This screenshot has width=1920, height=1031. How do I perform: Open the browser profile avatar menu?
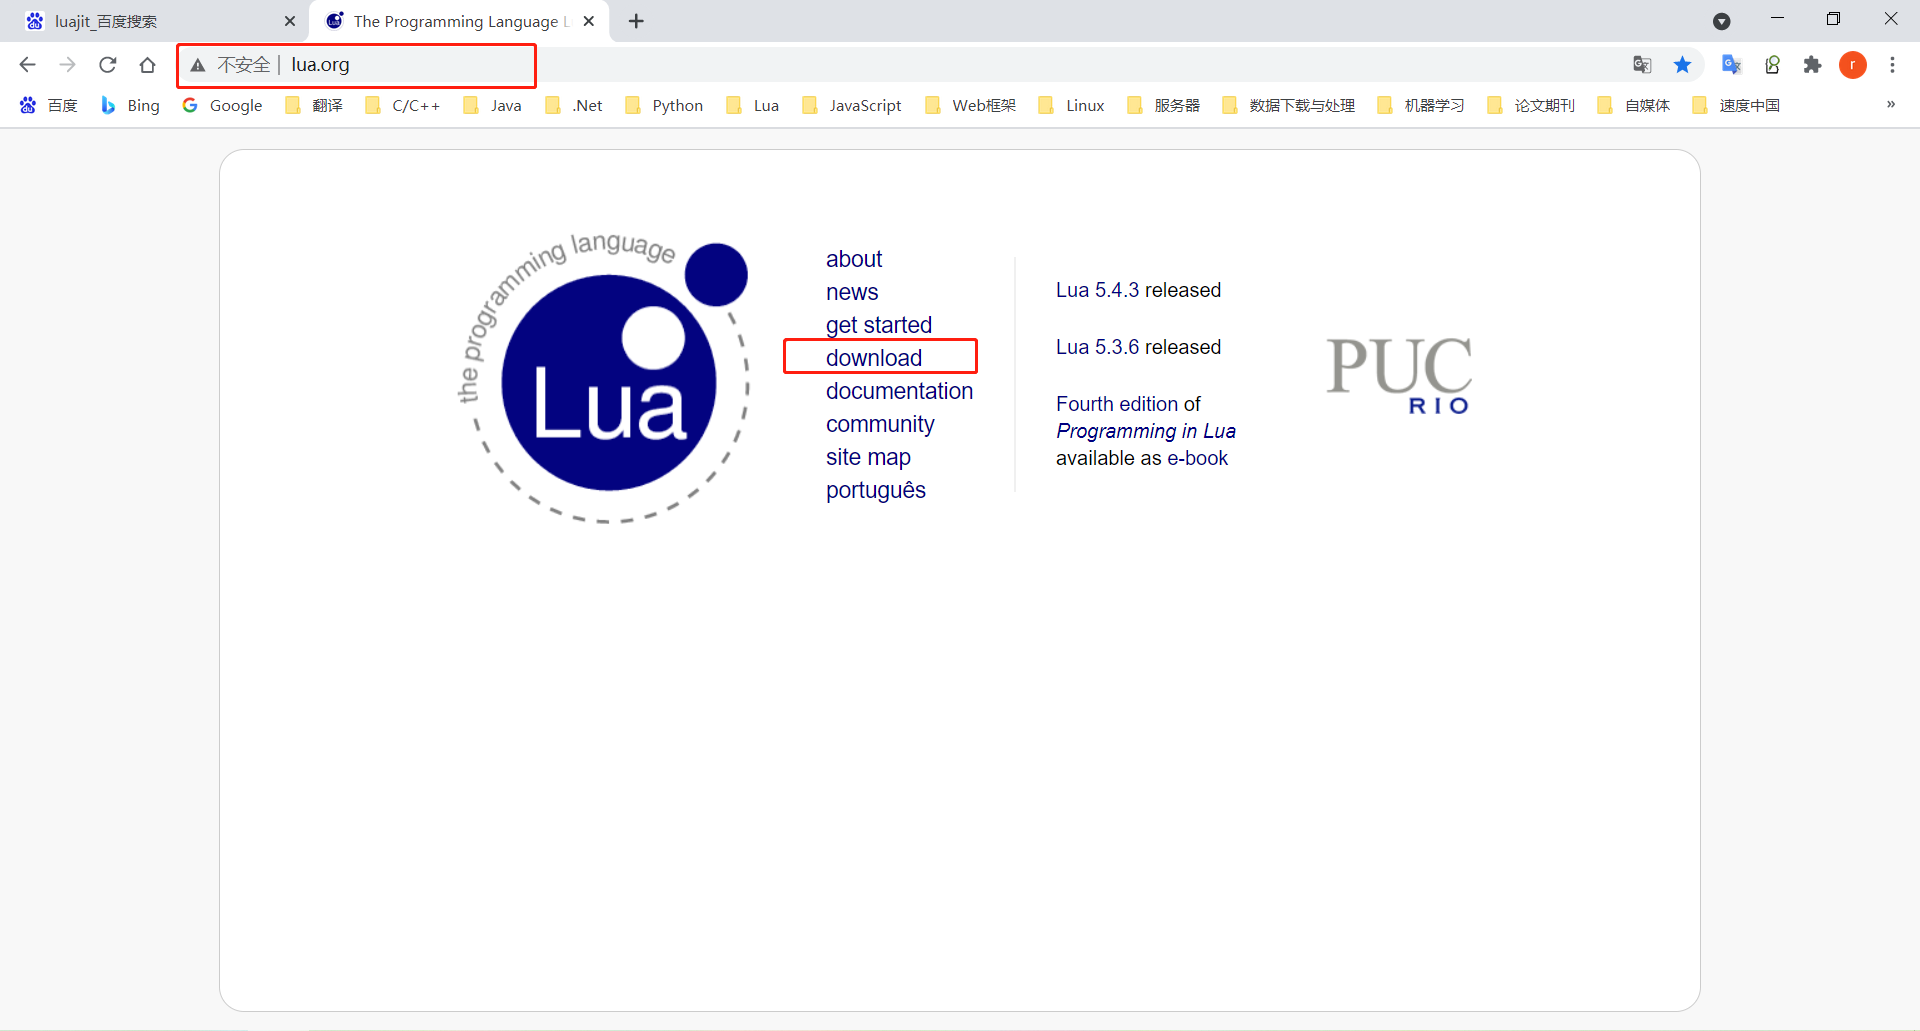(1853, 65)
